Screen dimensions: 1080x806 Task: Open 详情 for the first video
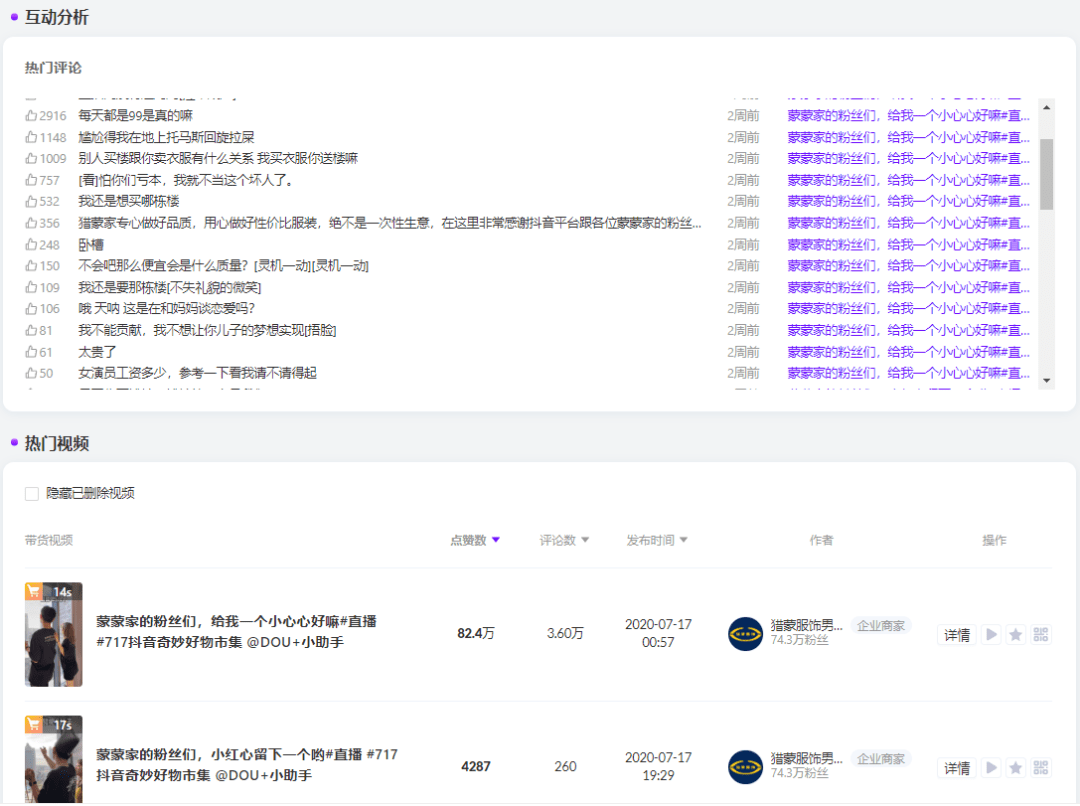(957, 635)
